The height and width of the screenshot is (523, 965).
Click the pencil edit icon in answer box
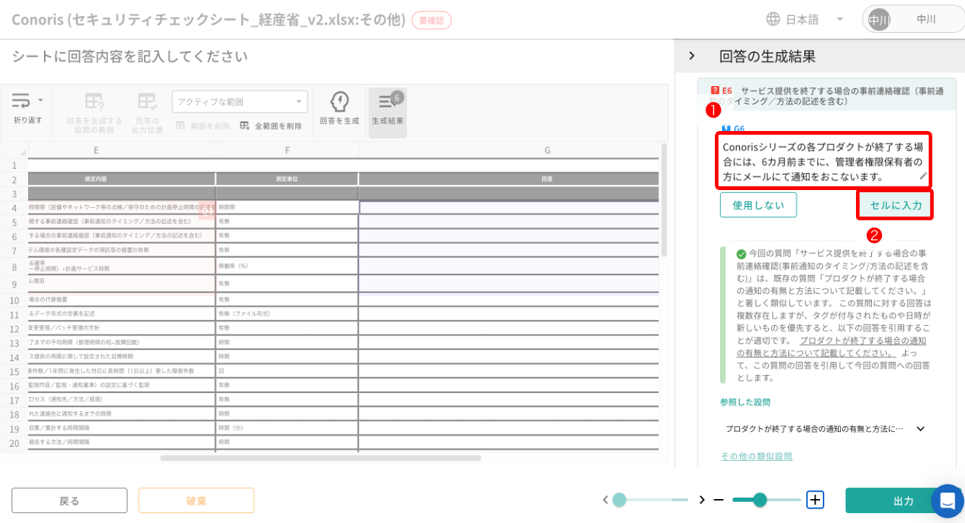tap(923, 176)
